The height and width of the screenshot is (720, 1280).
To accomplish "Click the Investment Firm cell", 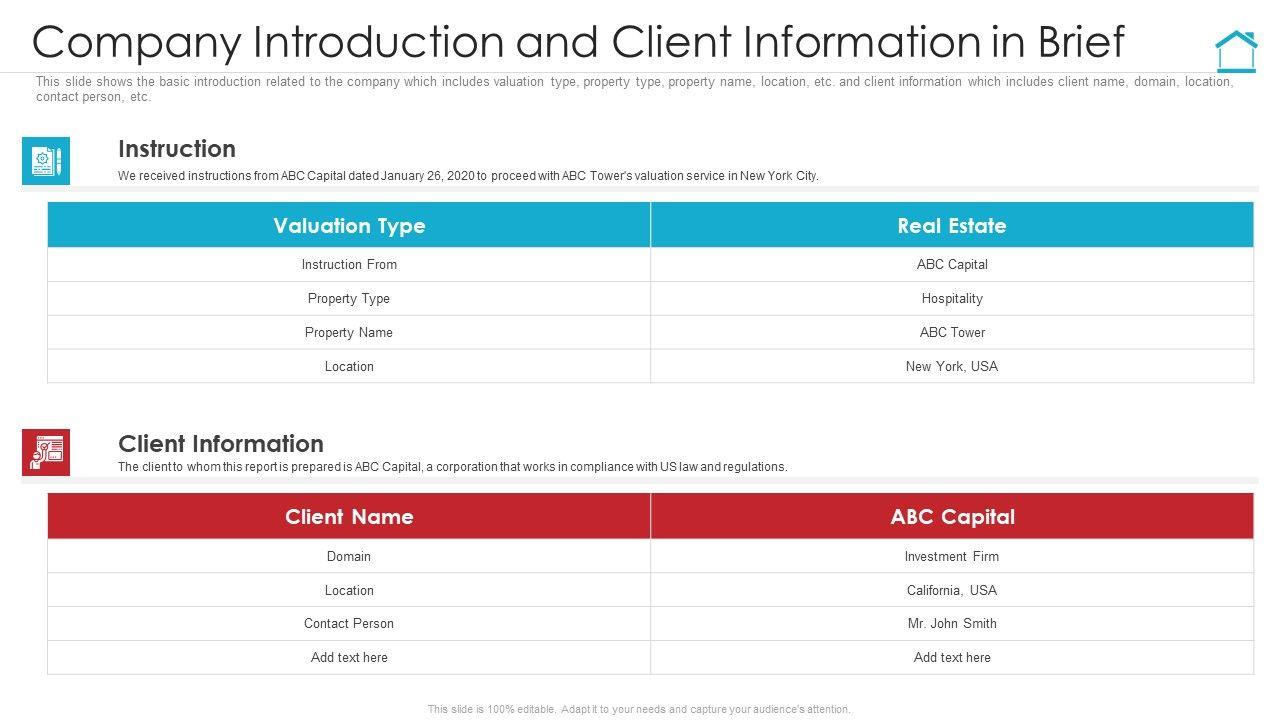I will click(951, 557).
